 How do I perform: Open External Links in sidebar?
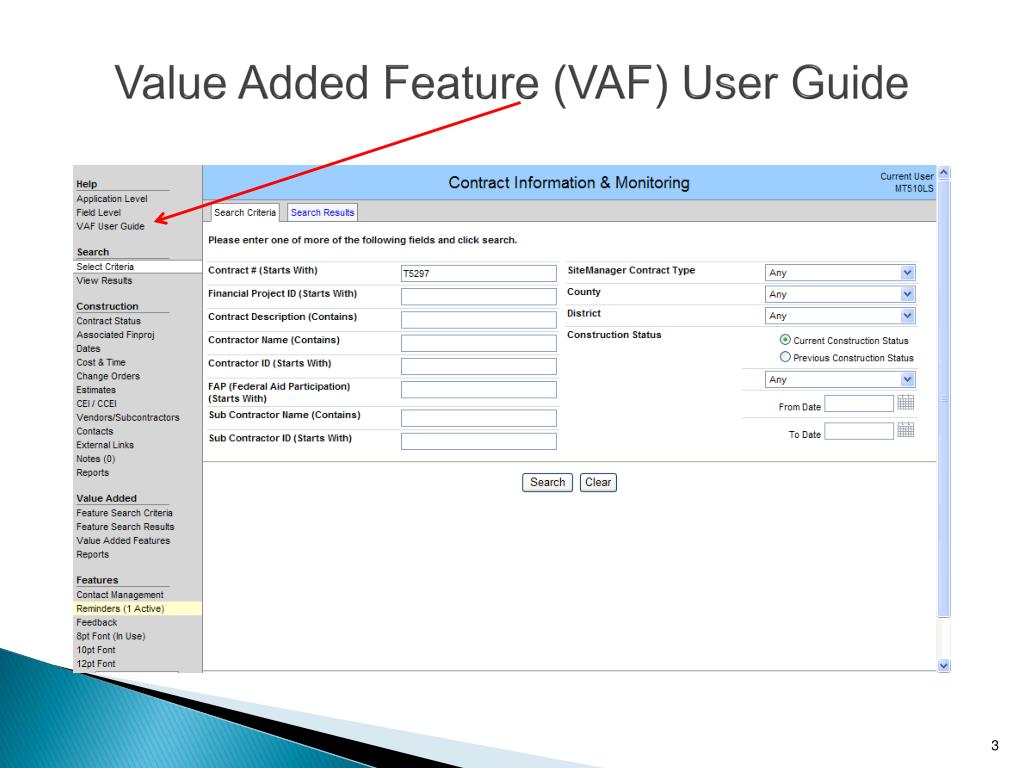click(104, 445)
